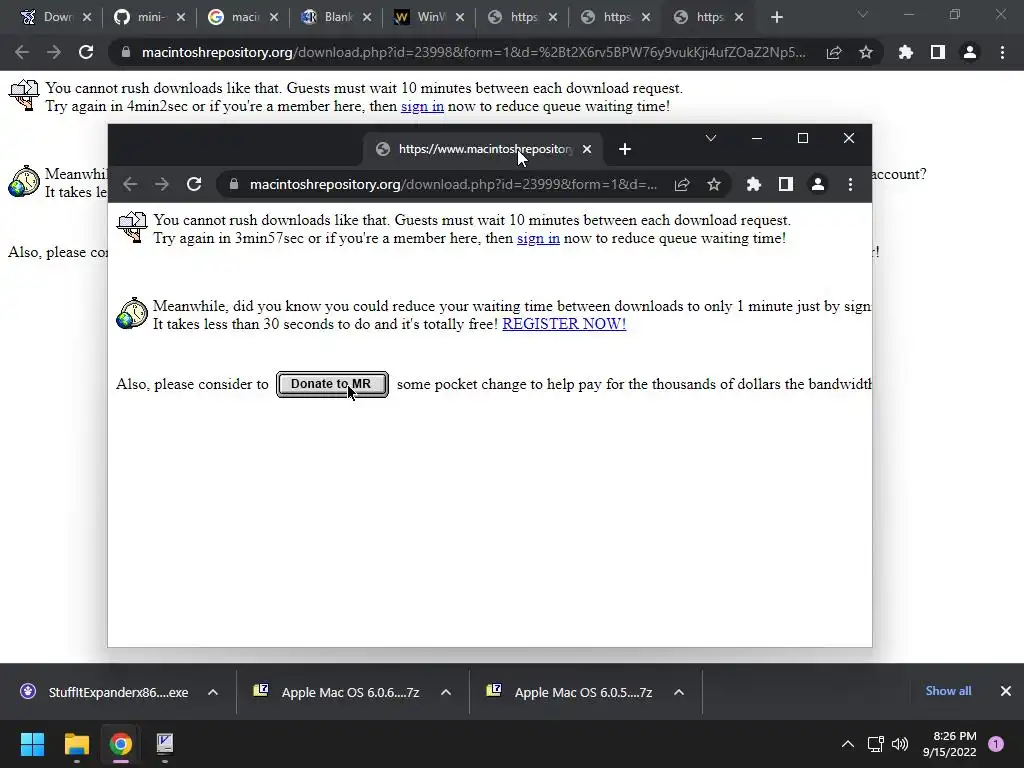
Task: Open profile avatar in background window
Action: pos(970,52)
